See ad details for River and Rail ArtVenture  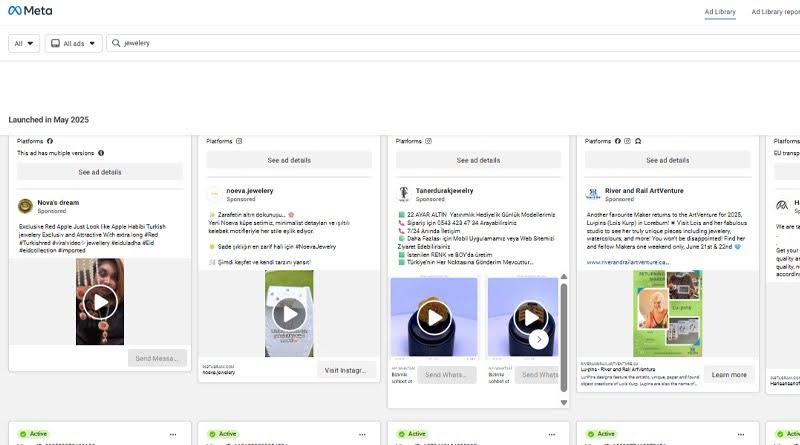click(x=667, y=160)
